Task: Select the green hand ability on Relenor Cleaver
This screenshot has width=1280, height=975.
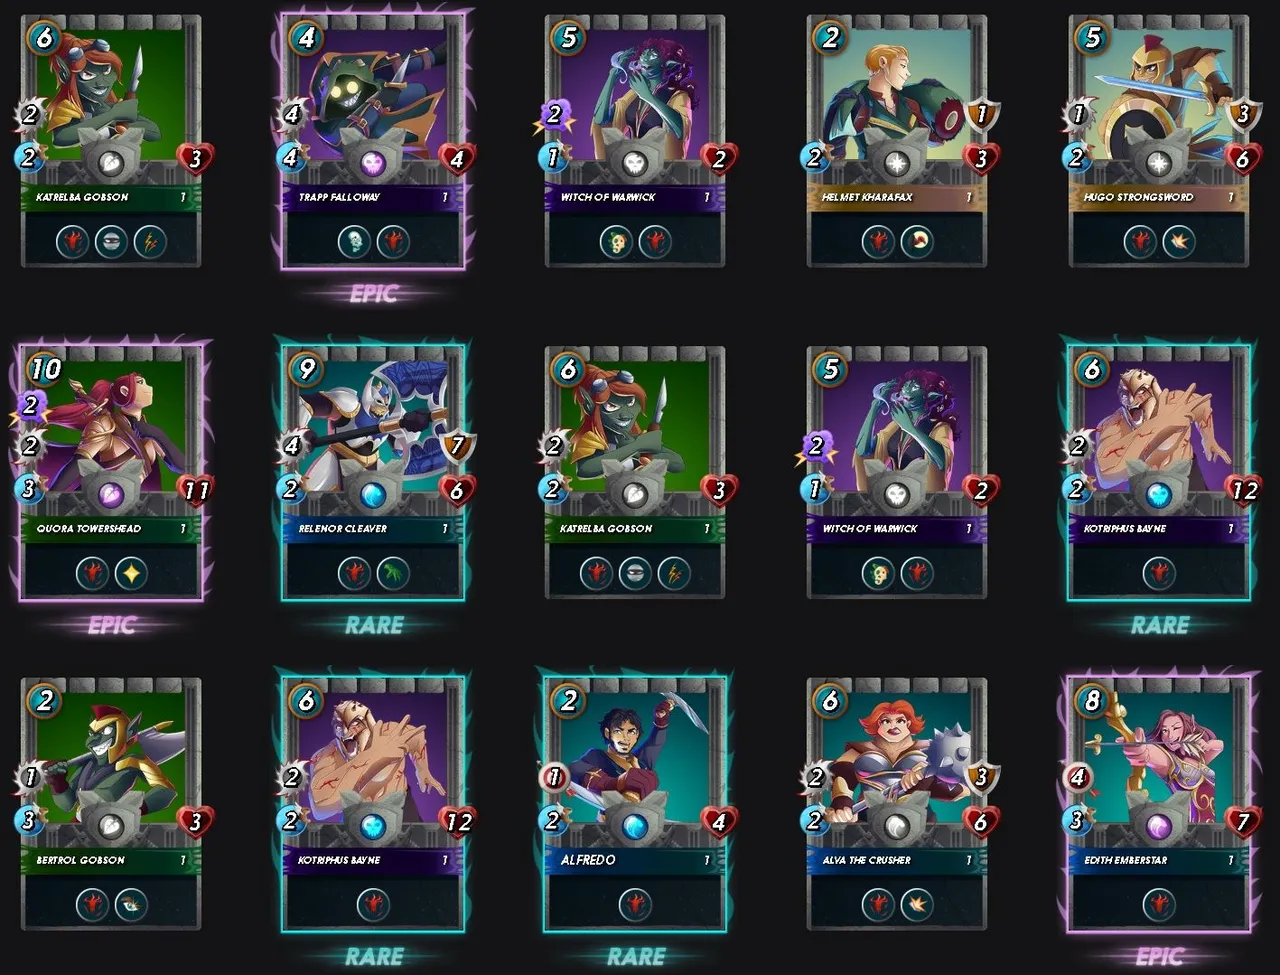Action: (x=393, y=573)
